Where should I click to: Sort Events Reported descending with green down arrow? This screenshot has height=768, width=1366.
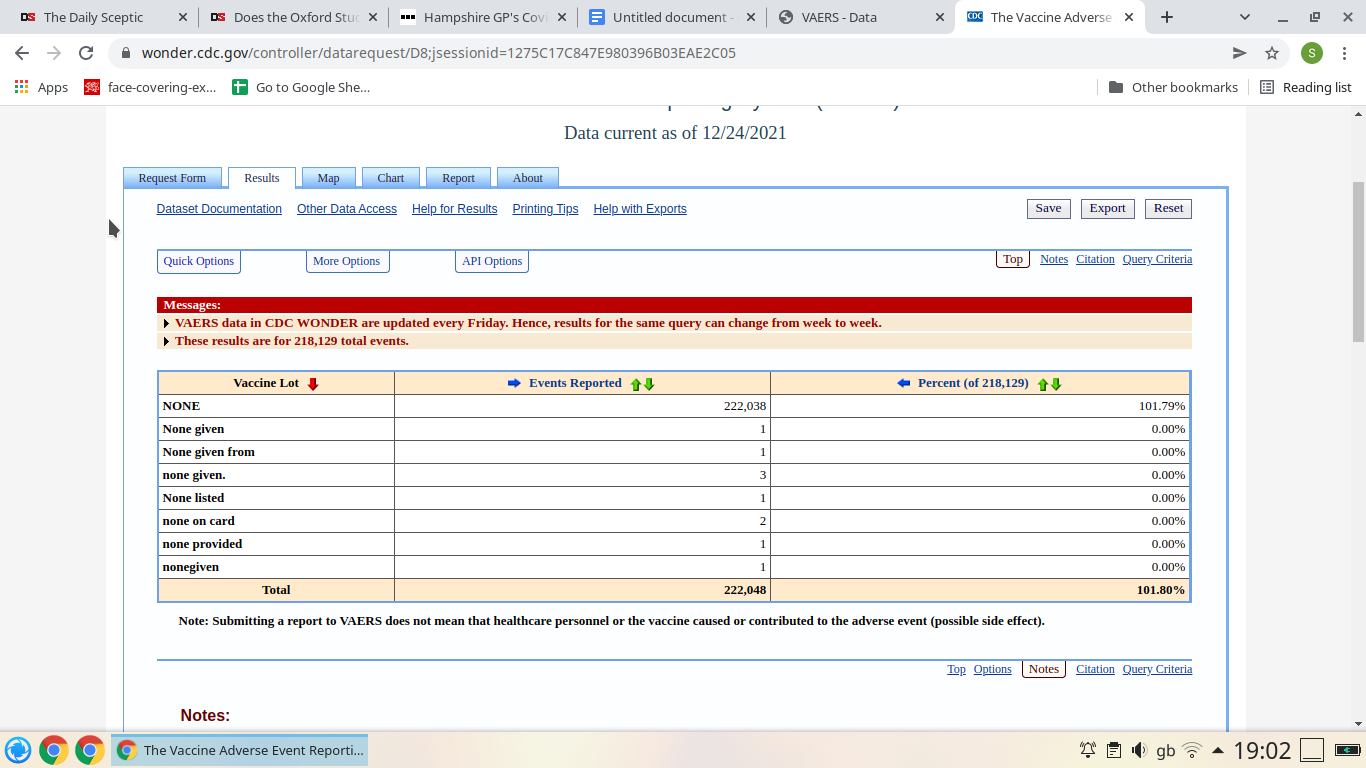(x=649, y=384)
